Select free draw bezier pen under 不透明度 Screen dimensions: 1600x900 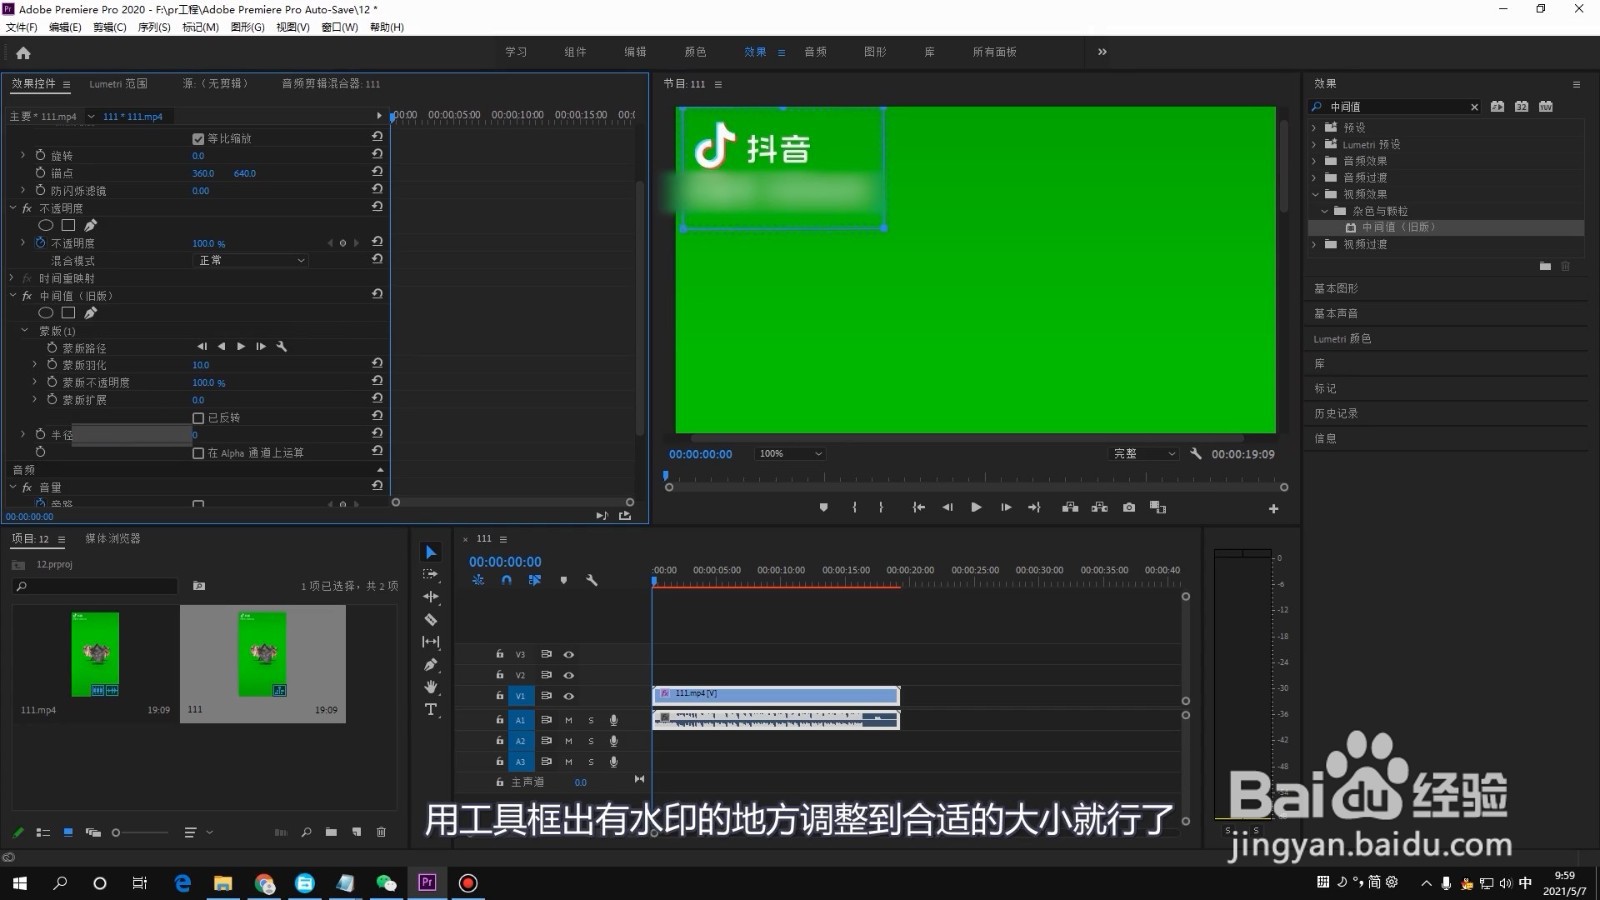91,225
